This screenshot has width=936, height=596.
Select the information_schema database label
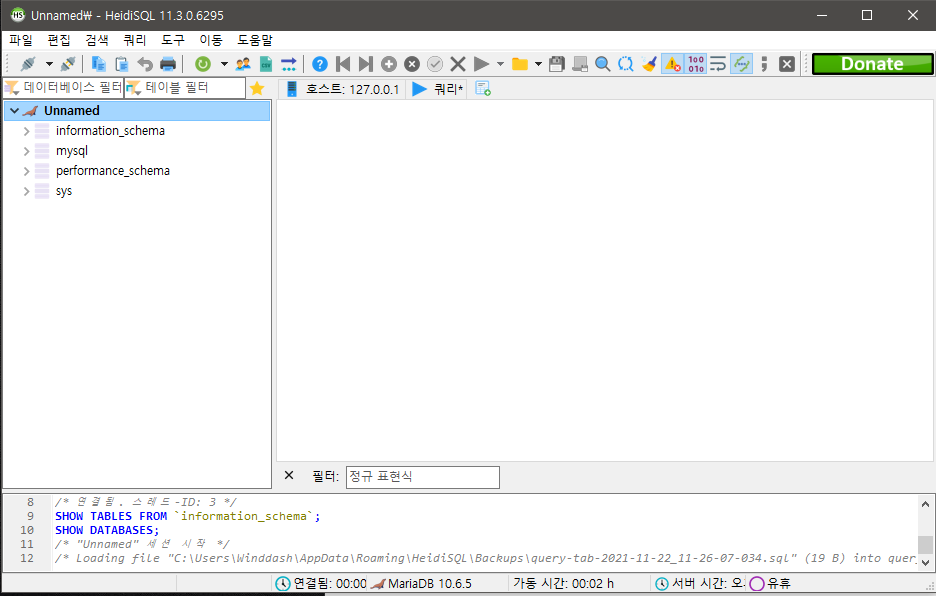pos(110,131)
